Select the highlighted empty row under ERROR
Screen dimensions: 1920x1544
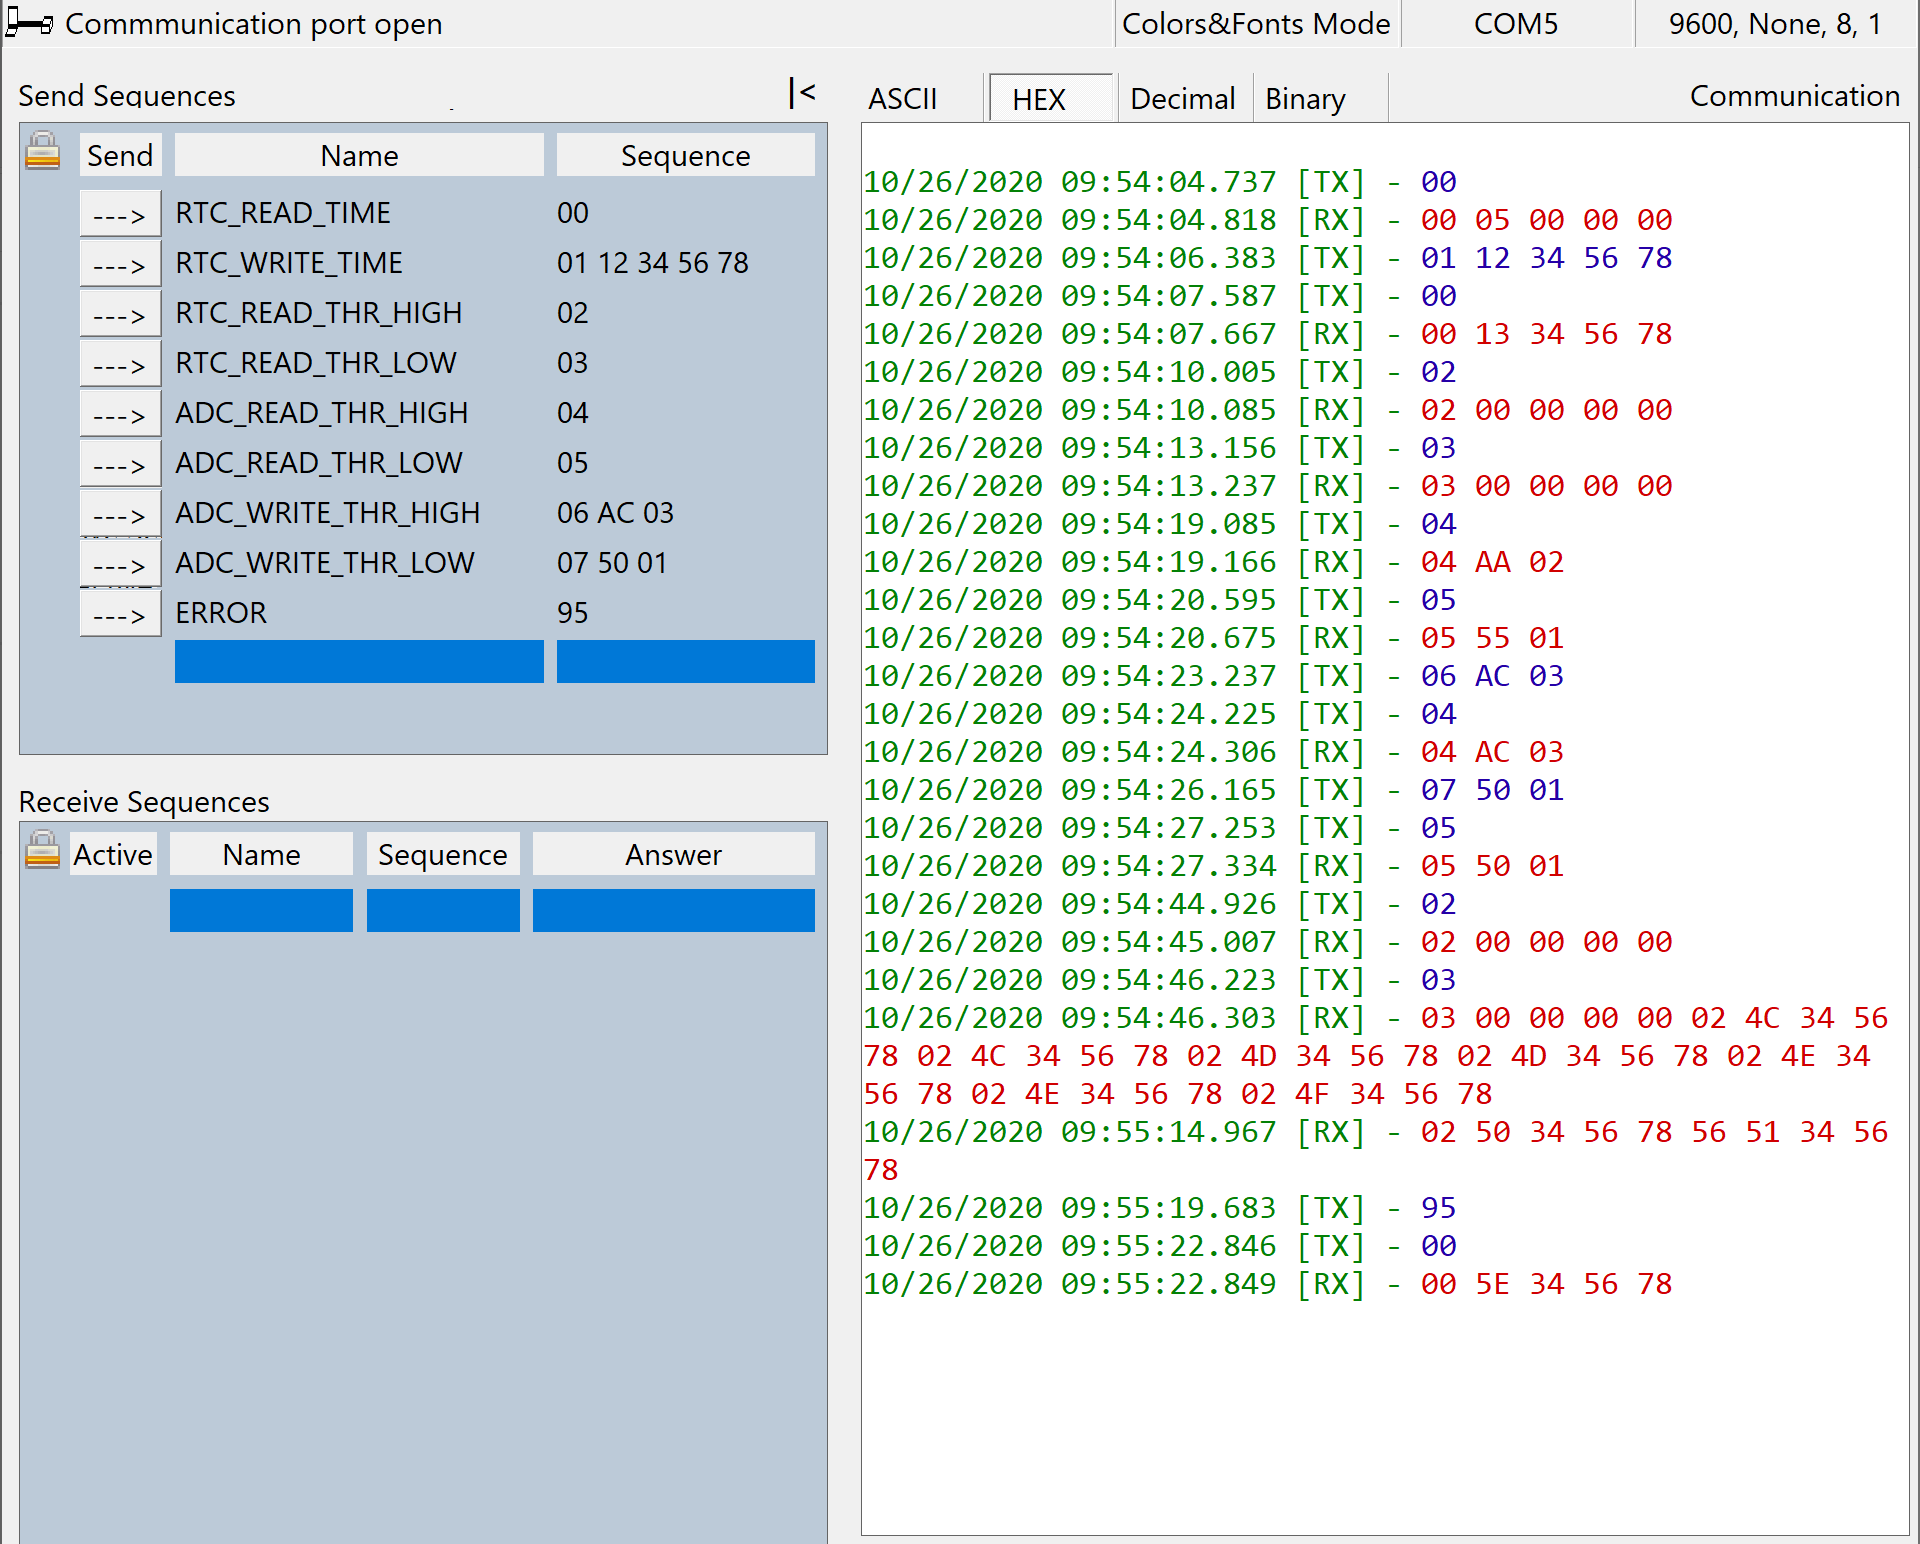coord(358,661)
